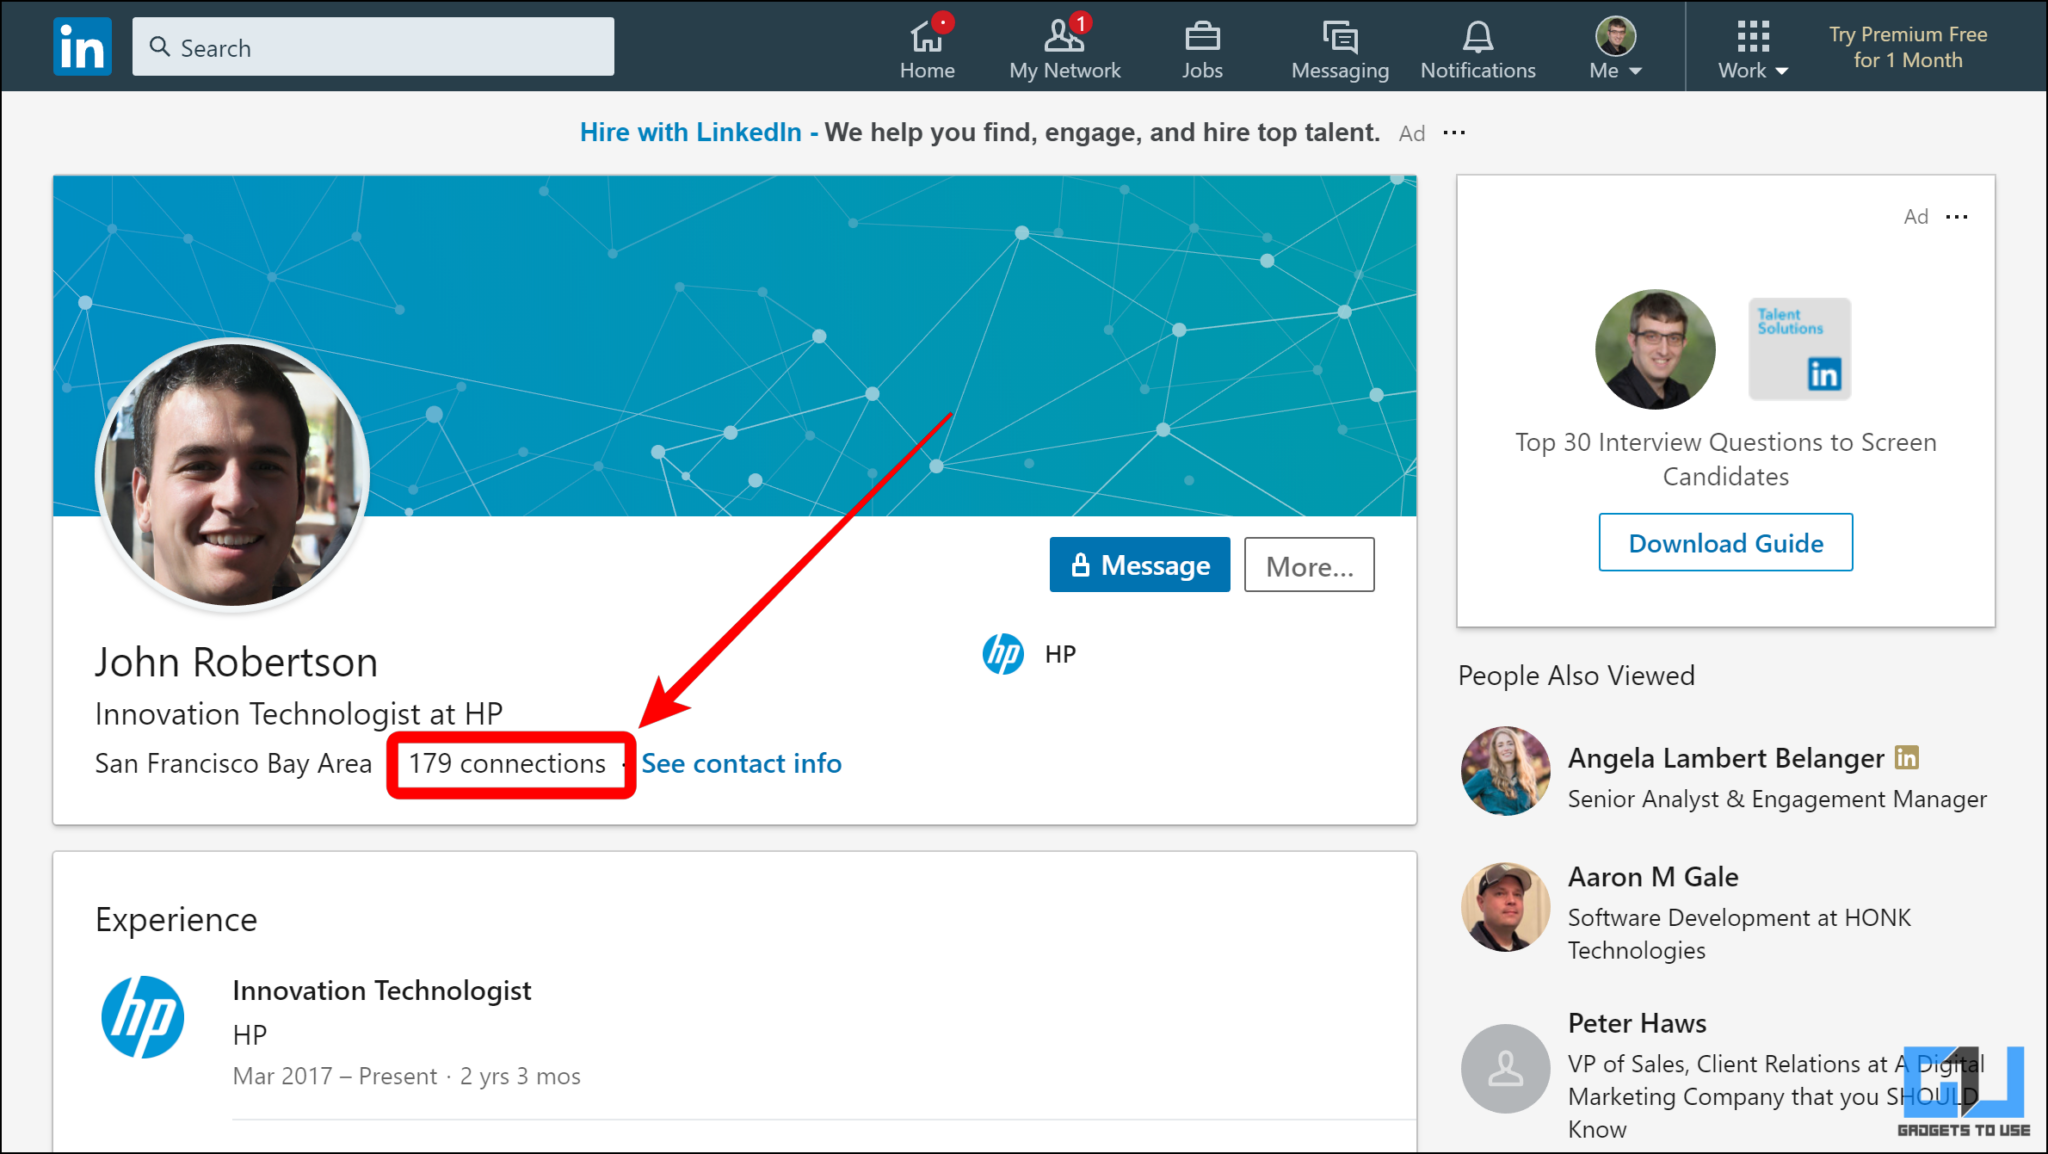Click the Search input field

click(372, 46)
